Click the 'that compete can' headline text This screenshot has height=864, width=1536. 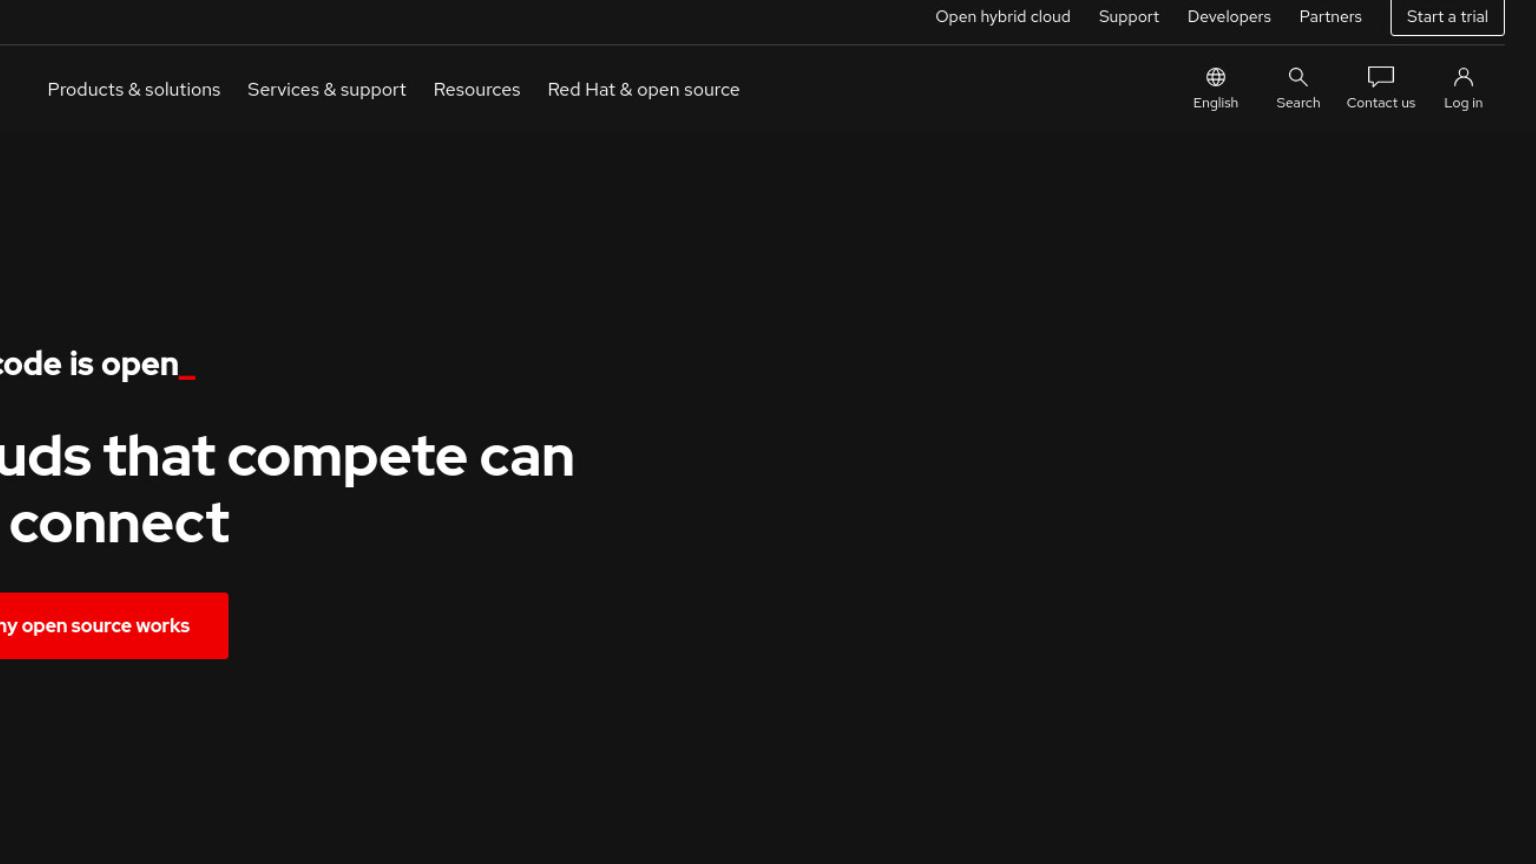tap(339, 457)
